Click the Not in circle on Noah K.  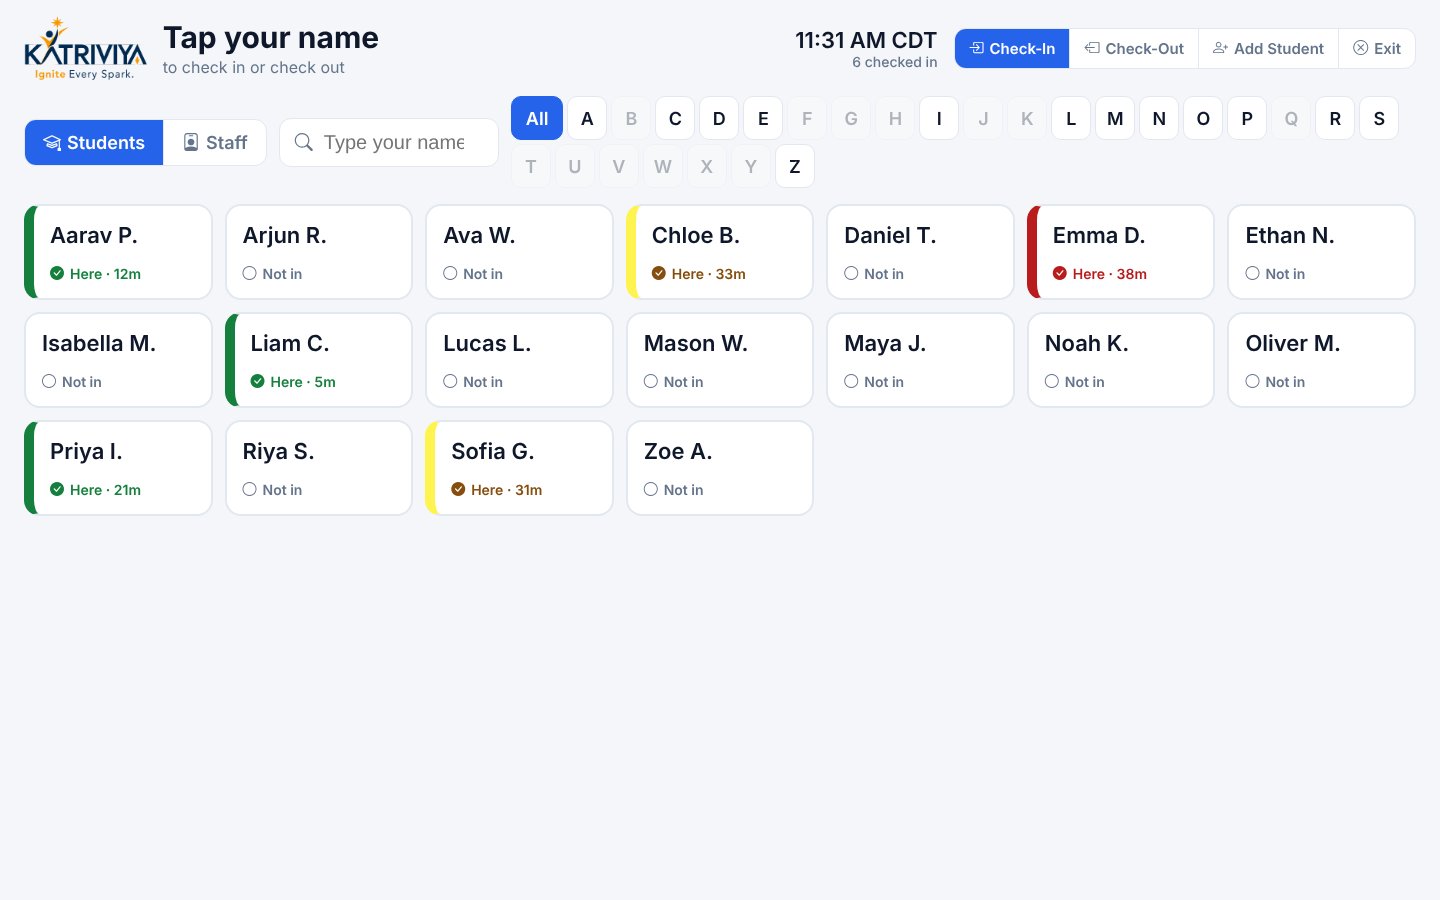1052,381
